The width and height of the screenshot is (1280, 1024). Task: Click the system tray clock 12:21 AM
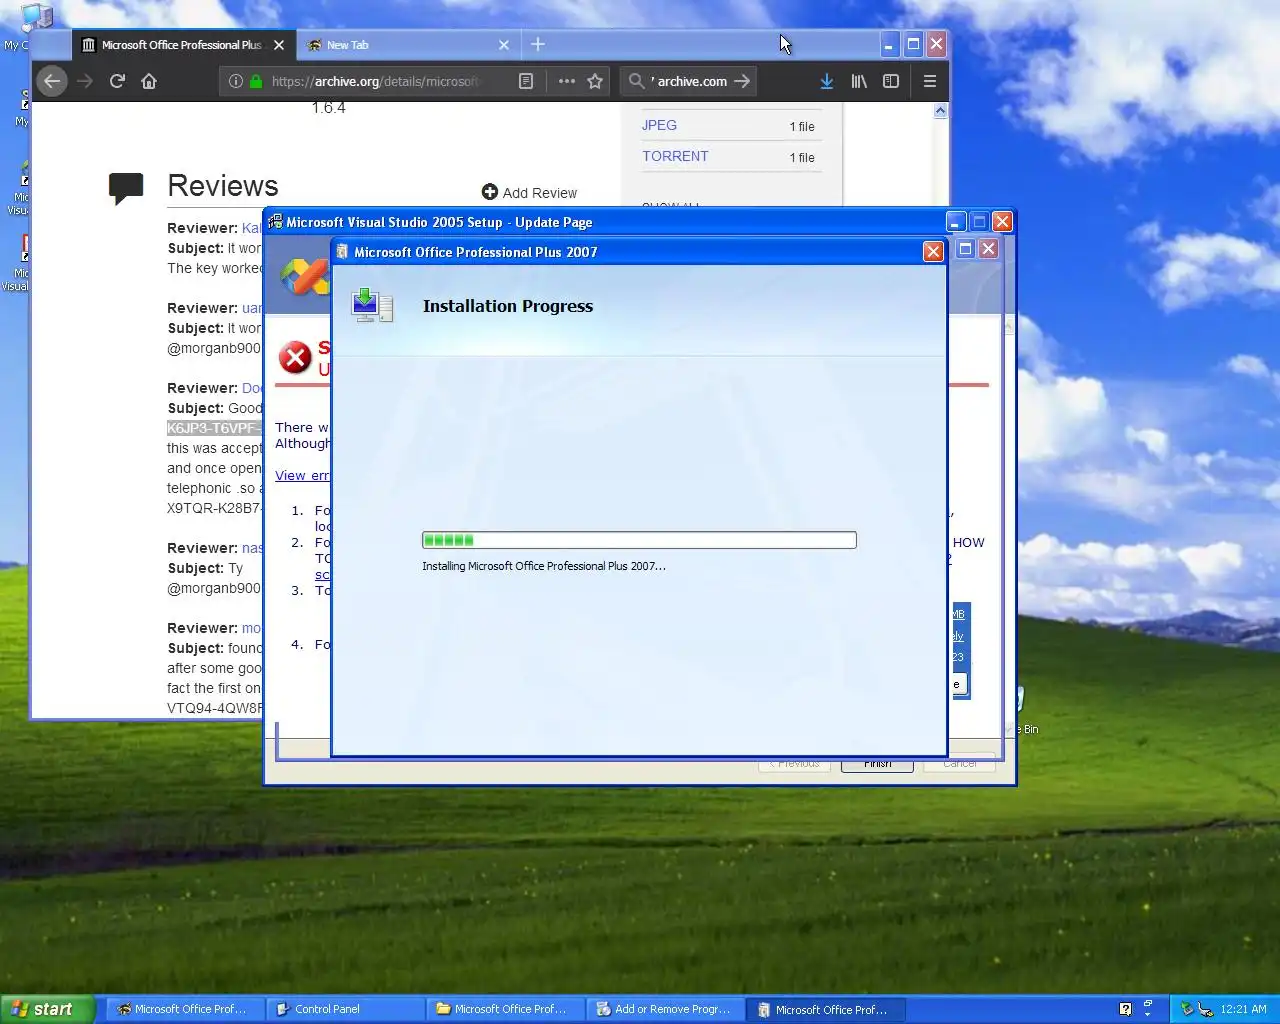(1243, 1009)
